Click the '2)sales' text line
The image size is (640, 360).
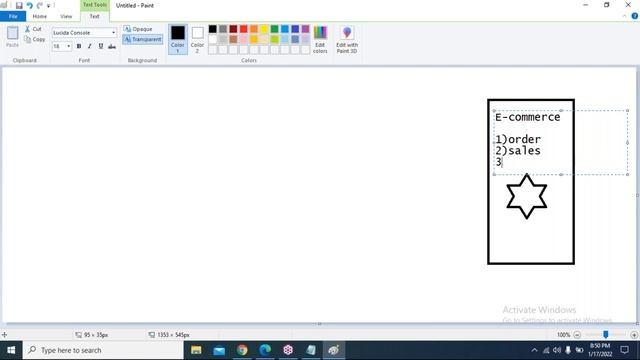(x=518, y=151)
